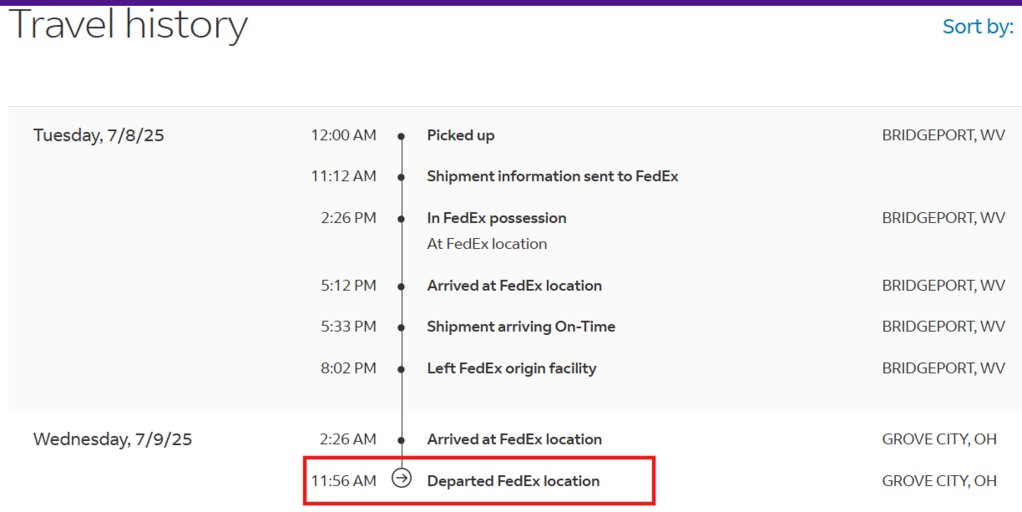Select the Tuesday, 7/8/25 date label
Screen dimensions: 1022x512
pos(98,135)
